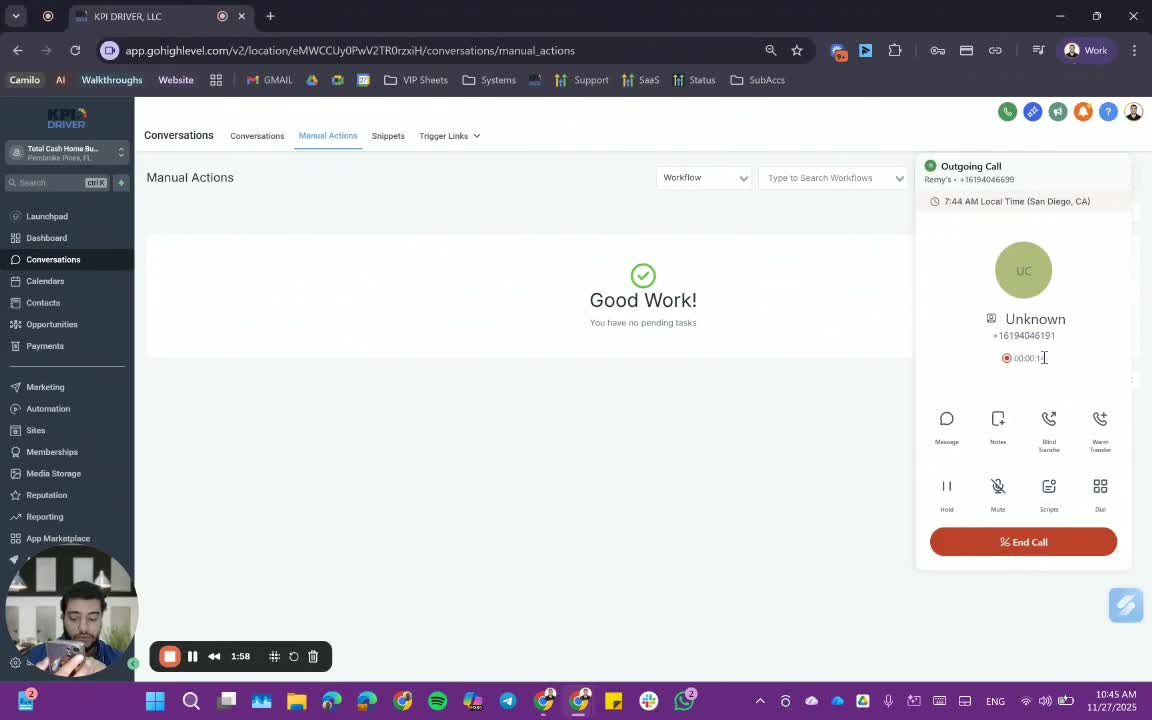Open call Scripts
1152x720 pixels.
click(1048, 494)
